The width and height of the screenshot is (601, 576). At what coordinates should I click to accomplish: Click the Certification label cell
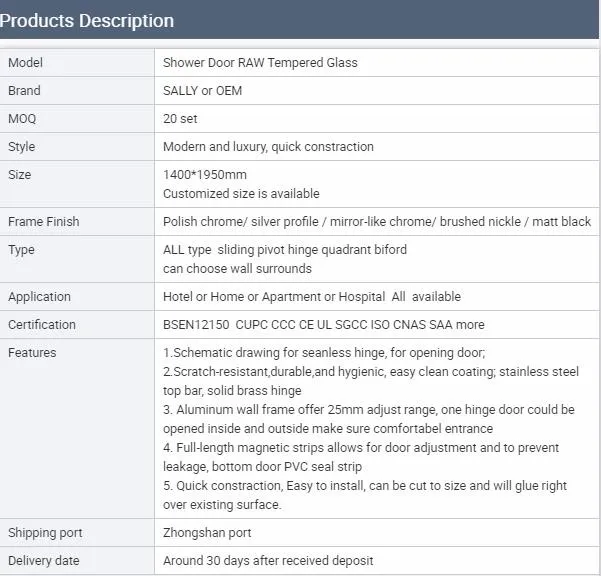point(42,325)
